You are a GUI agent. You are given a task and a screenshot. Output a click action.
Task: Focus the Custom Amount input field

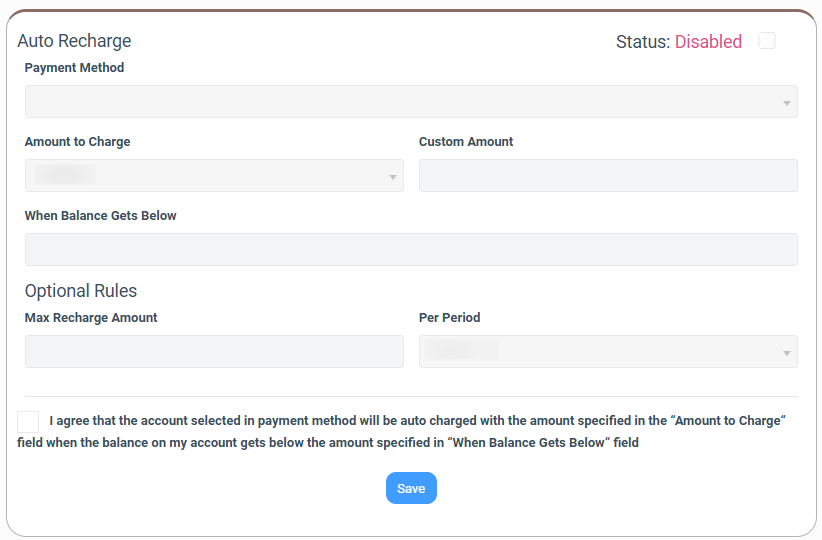608,176
